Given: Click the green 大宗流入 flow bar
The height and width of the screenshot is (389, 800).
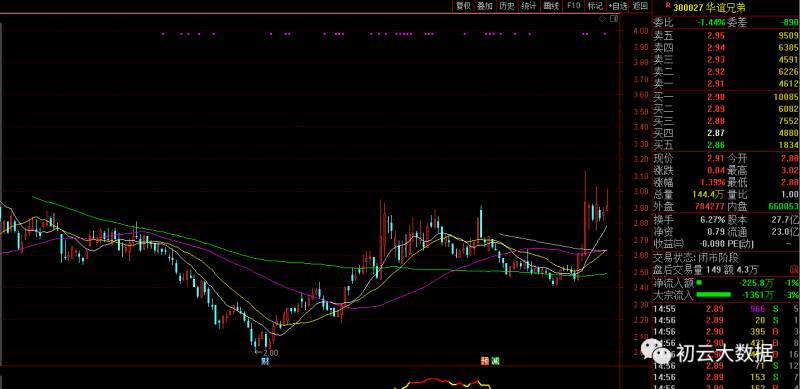Looking at the screenshot, I should tap(713, 295).
